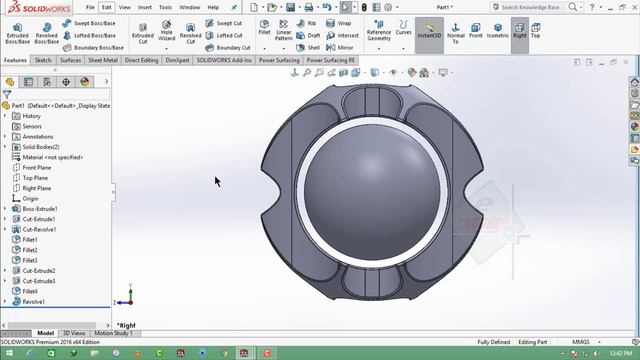This screenshot has width=640, height=360.
Task: Open the Hole Wizard tool
Action: coord(167,30)
